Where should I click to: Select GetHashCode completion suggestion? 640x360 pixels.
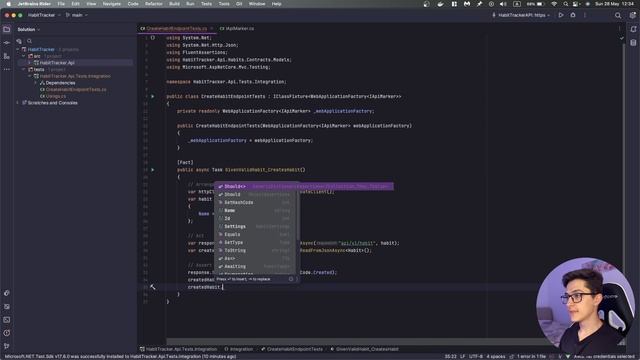tap(256, 202)
